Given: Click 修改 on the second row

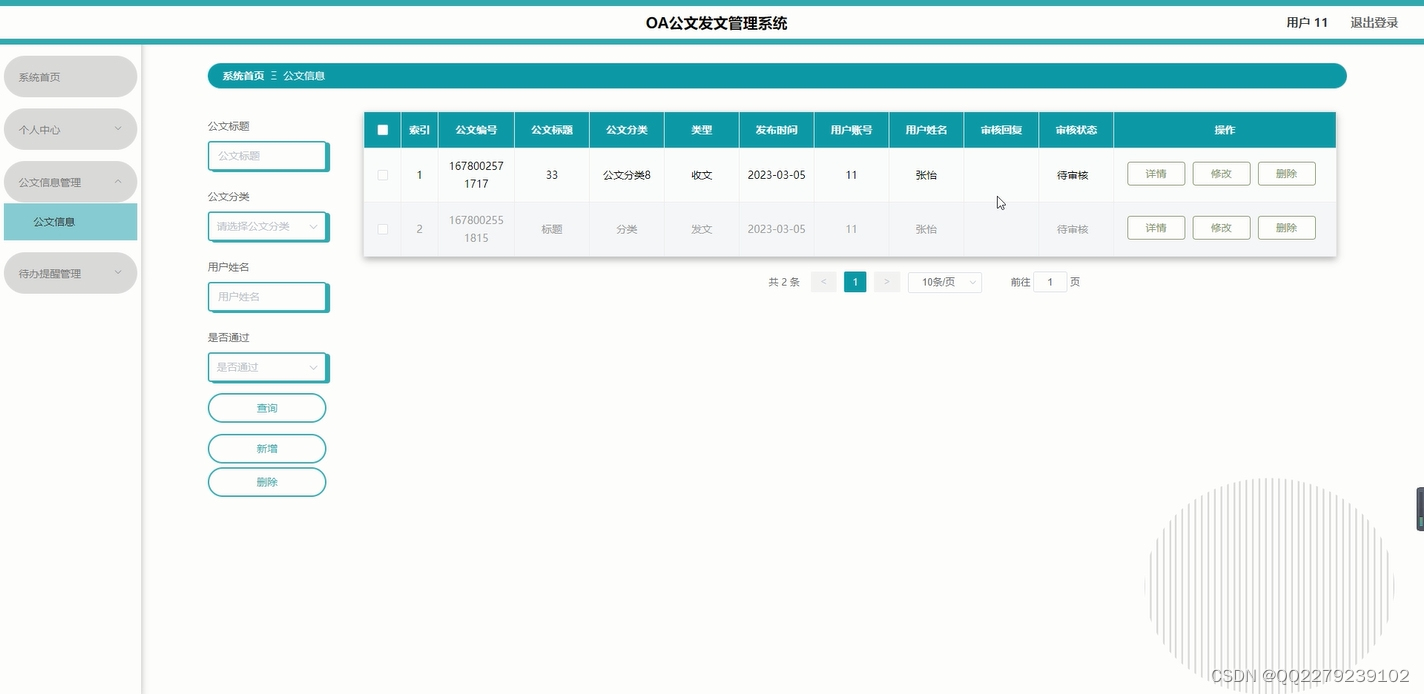Looking at the screenshot, I should [1220, 227].
